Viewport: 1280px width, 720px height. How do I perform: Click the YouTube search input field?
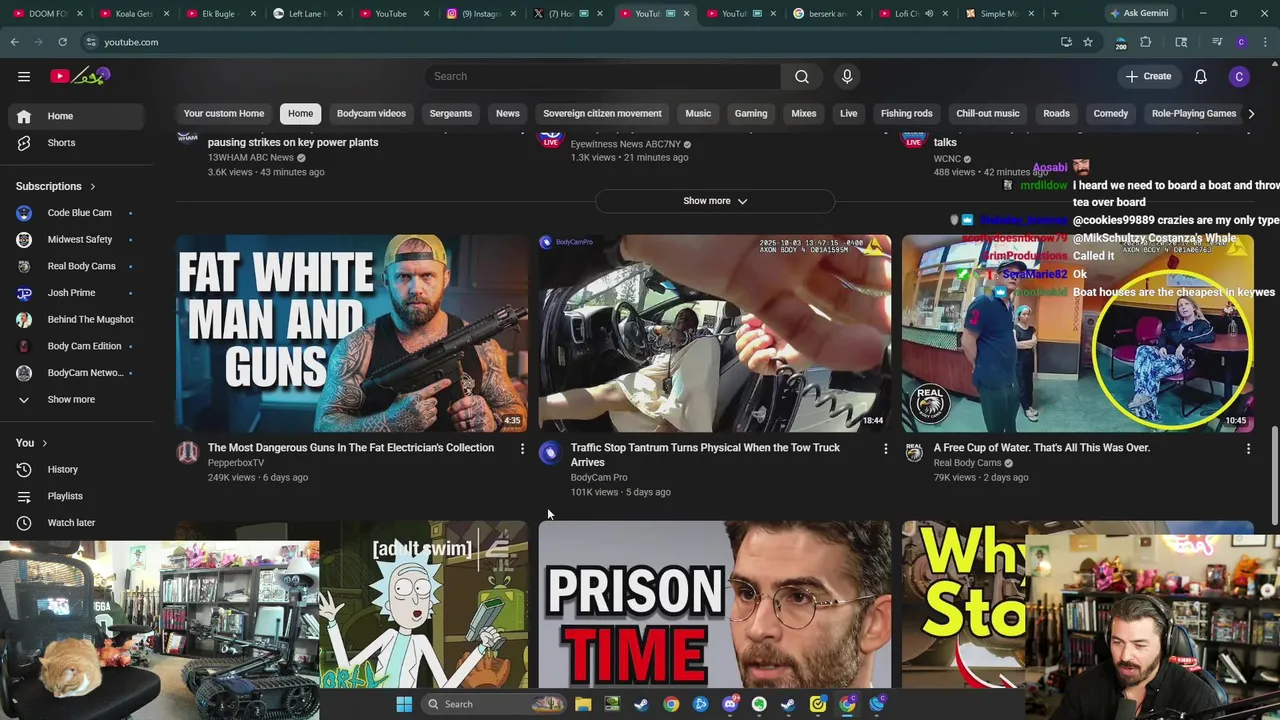tap(602, 76)
